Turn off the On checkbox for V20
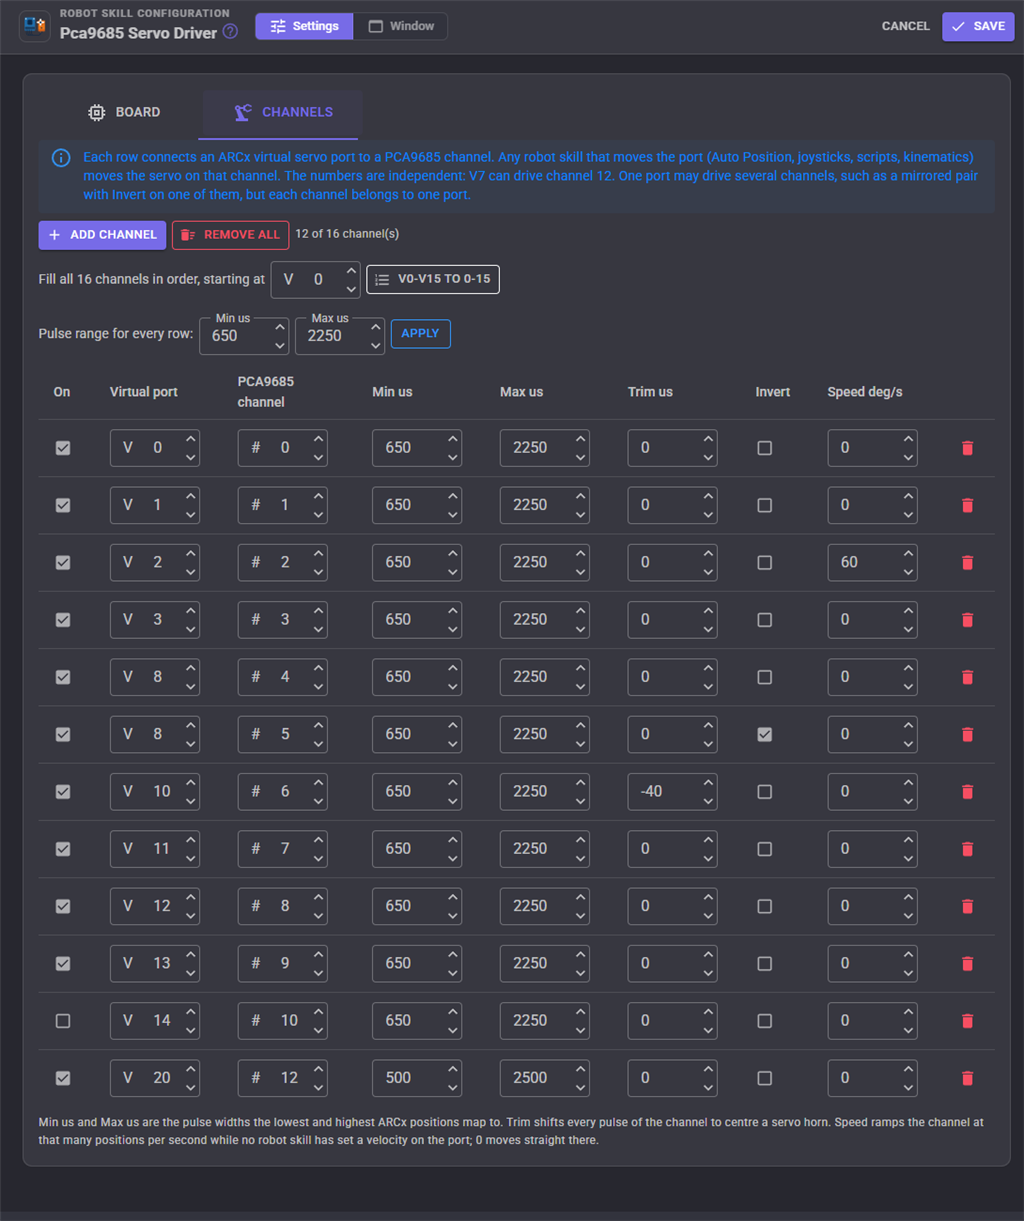 (x=63, y=1078)
